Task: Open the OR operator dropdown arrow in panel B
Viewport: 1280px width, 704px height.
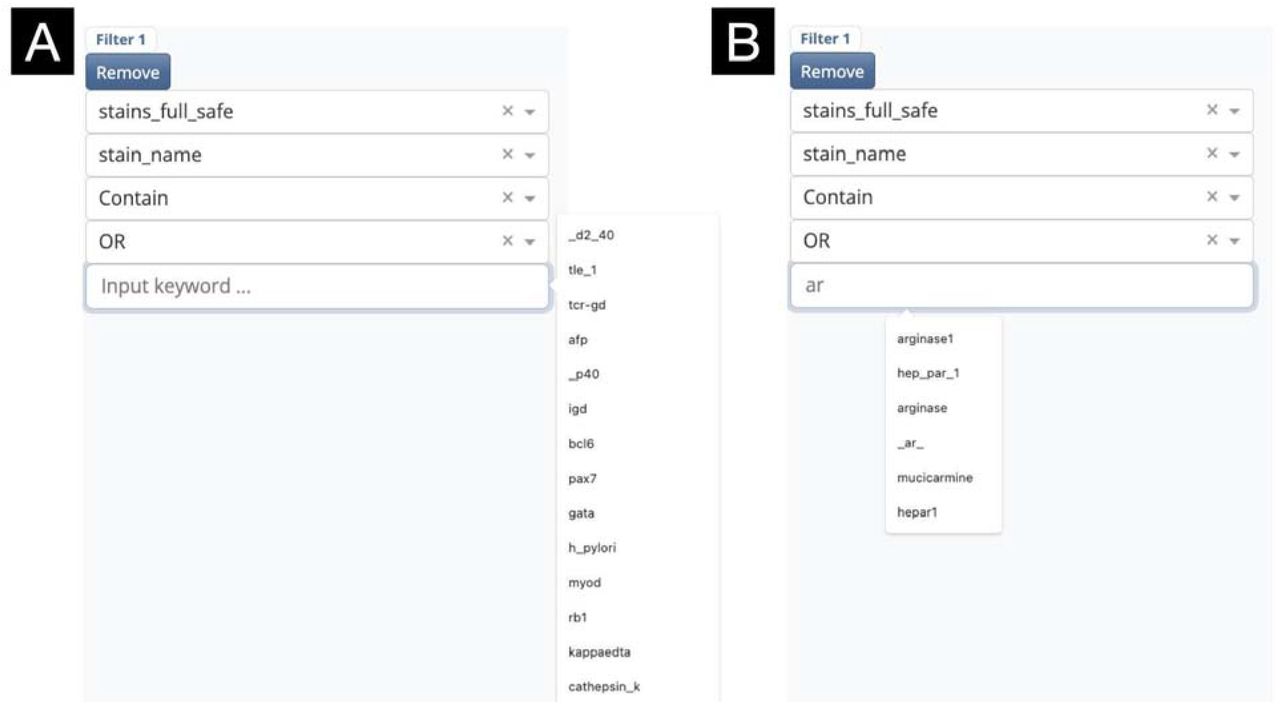Action: point(1235,241)
